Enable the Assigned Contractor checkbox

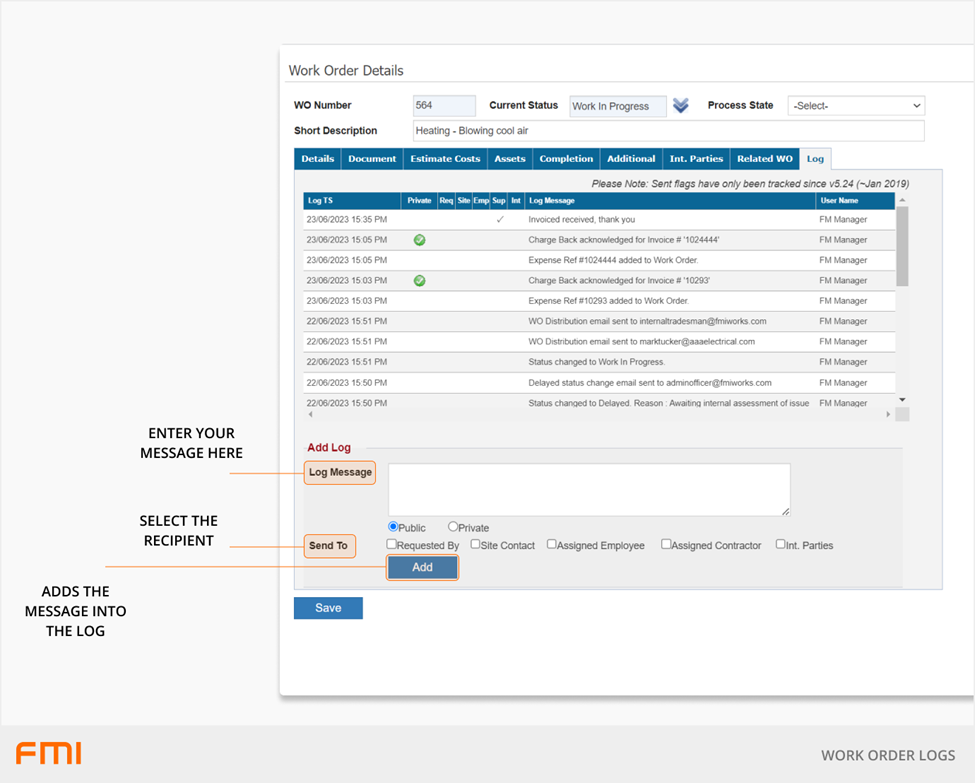pyautogui.click(x=666, y=545)
